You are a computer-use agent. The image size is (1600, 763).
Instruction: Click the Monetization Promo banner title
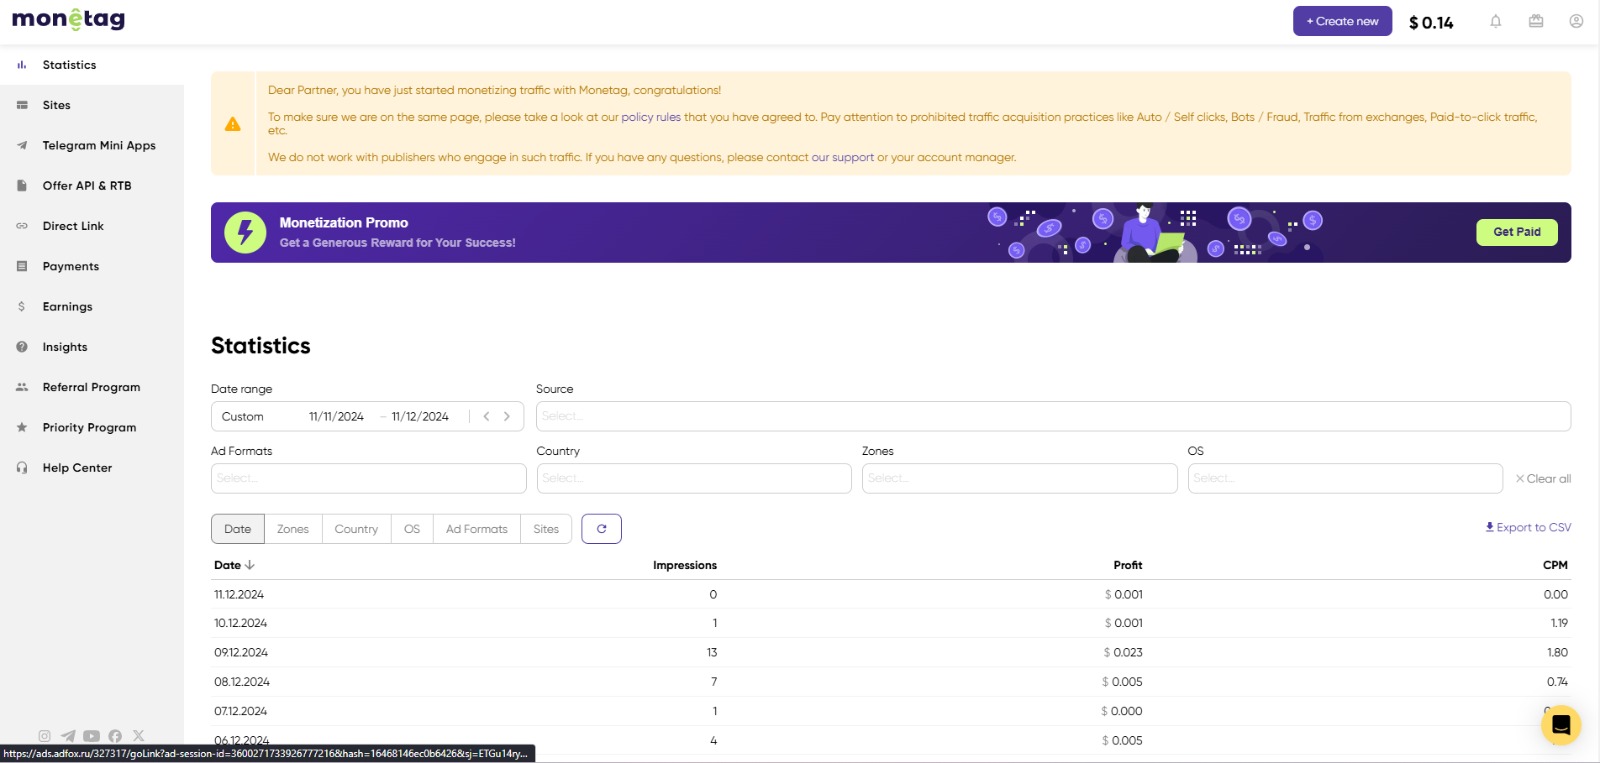[344, 223]
